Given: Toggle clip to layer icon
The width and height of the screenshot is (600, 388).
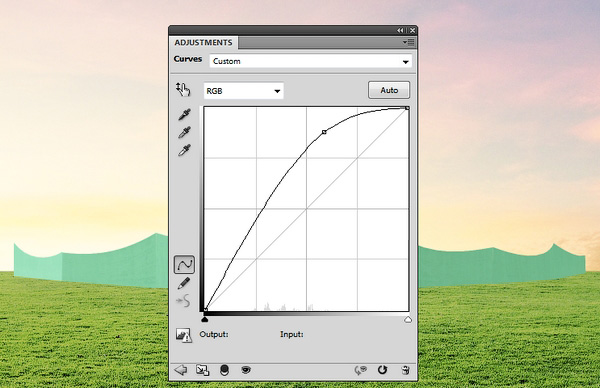Looking at the screenshot, I should tap(225, 370).
